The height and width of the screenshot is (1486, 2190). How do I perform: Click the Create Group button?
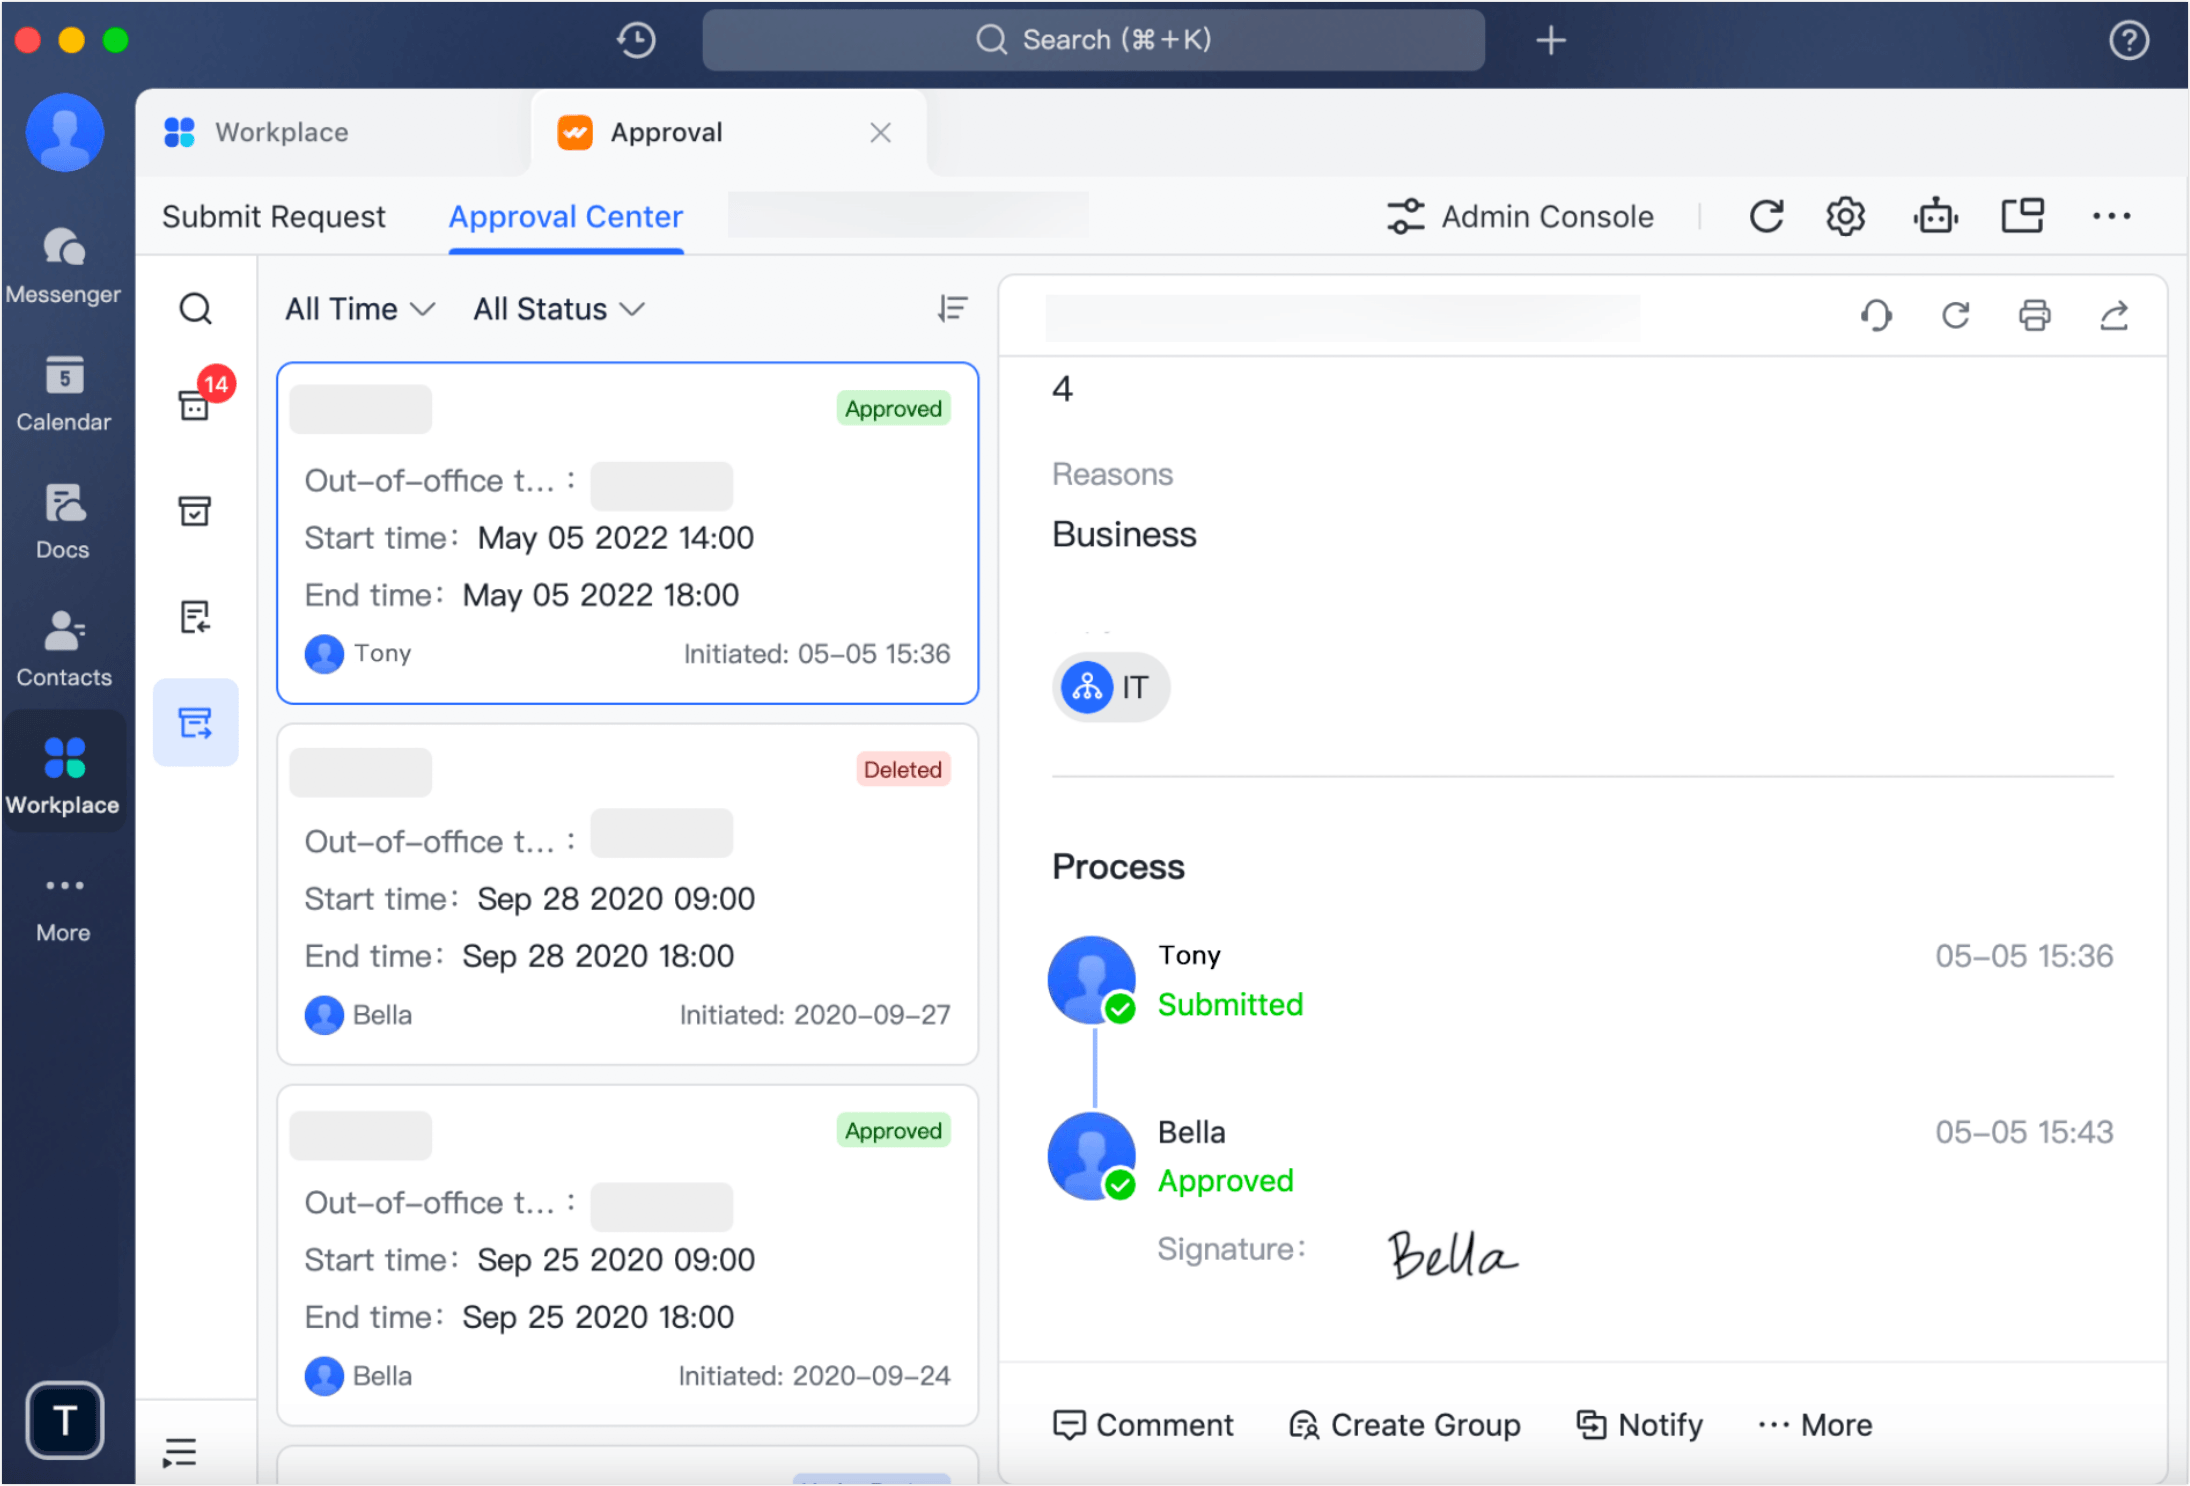tap(1404, 1424)
